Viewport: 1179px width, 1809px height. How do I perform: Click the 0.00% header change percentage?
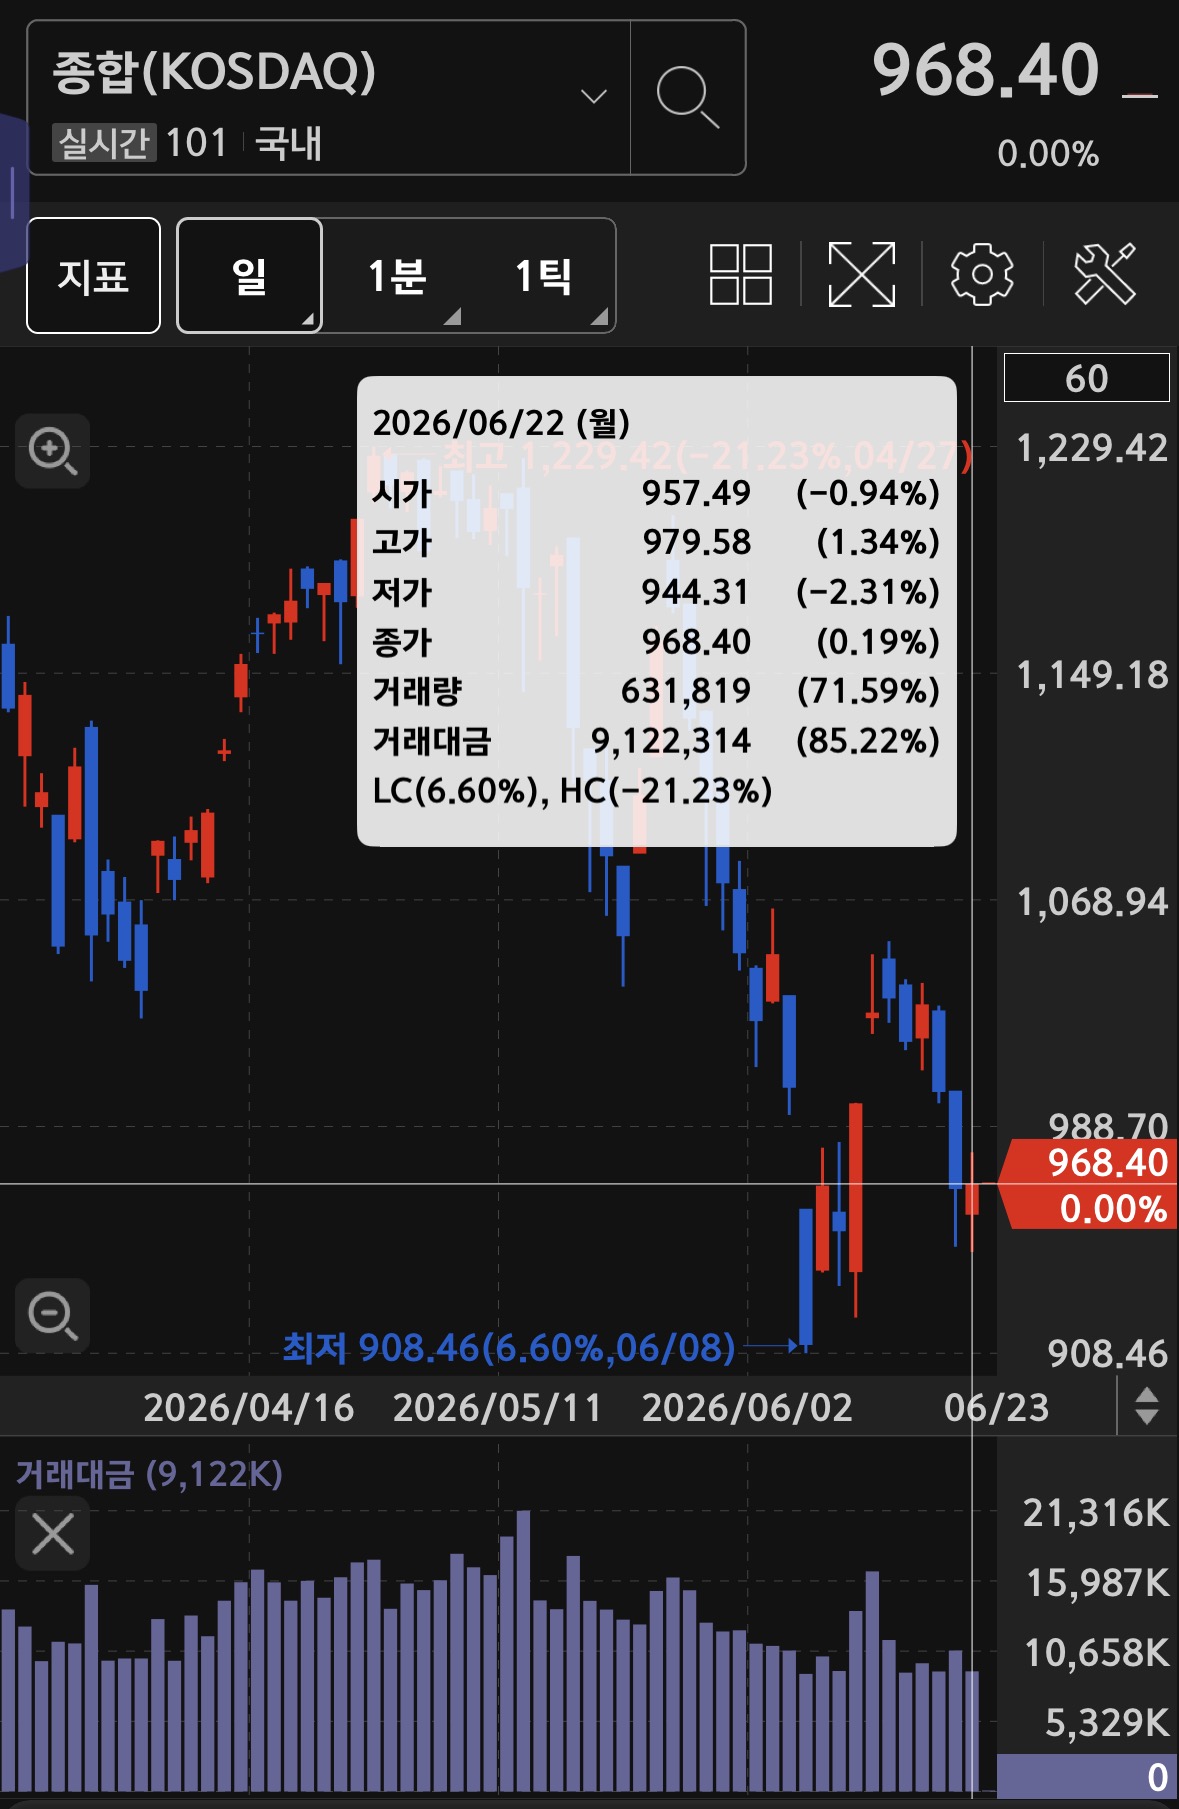[x=1047, y=153]
